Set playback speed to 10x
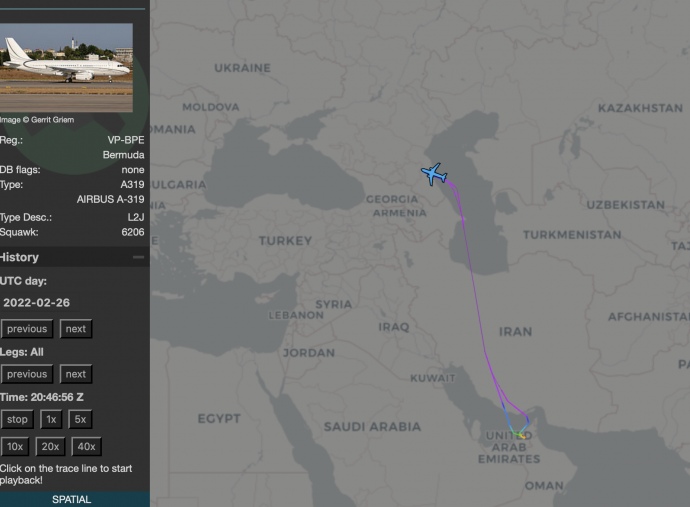Viewport: 690px width, 507px height. [x=15, y=447]
